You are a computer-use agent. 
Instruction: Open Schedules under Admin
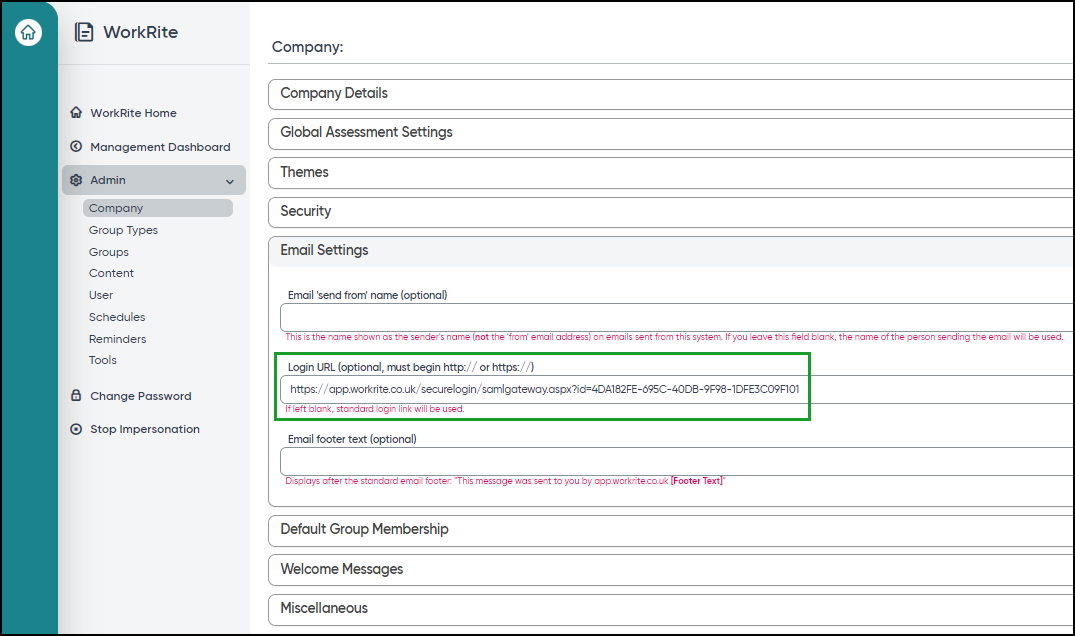pos(117,317)
